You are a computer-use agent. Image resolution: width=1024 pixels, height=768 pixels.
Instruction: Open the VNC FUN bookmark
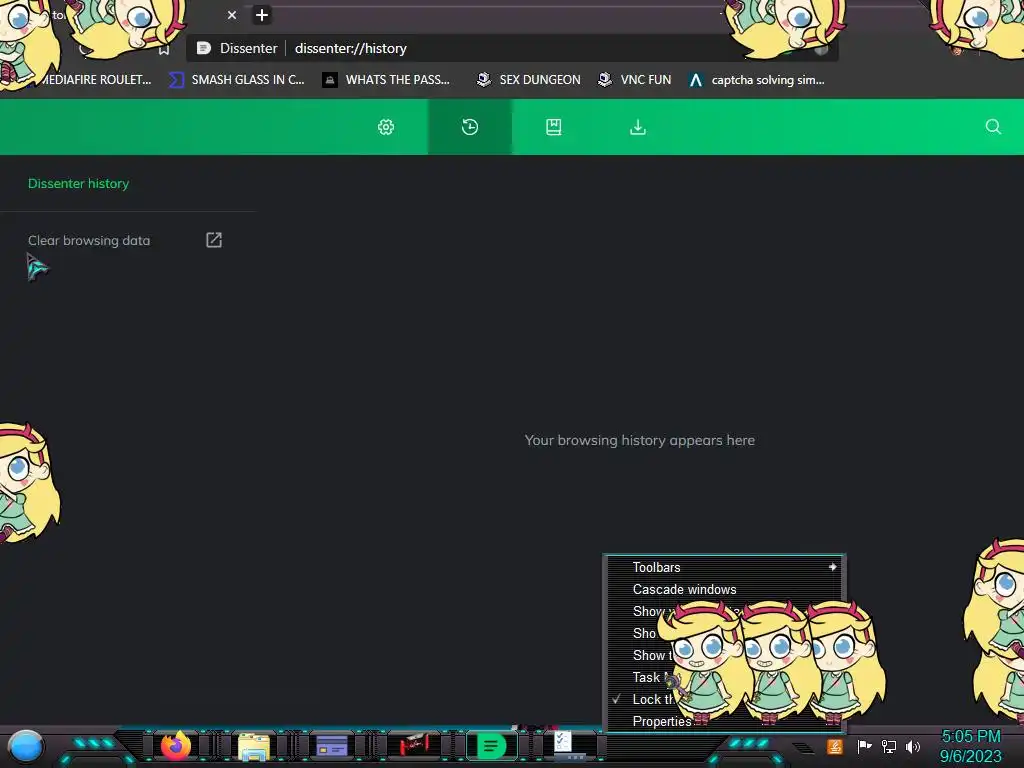click(x=635, y=80)
